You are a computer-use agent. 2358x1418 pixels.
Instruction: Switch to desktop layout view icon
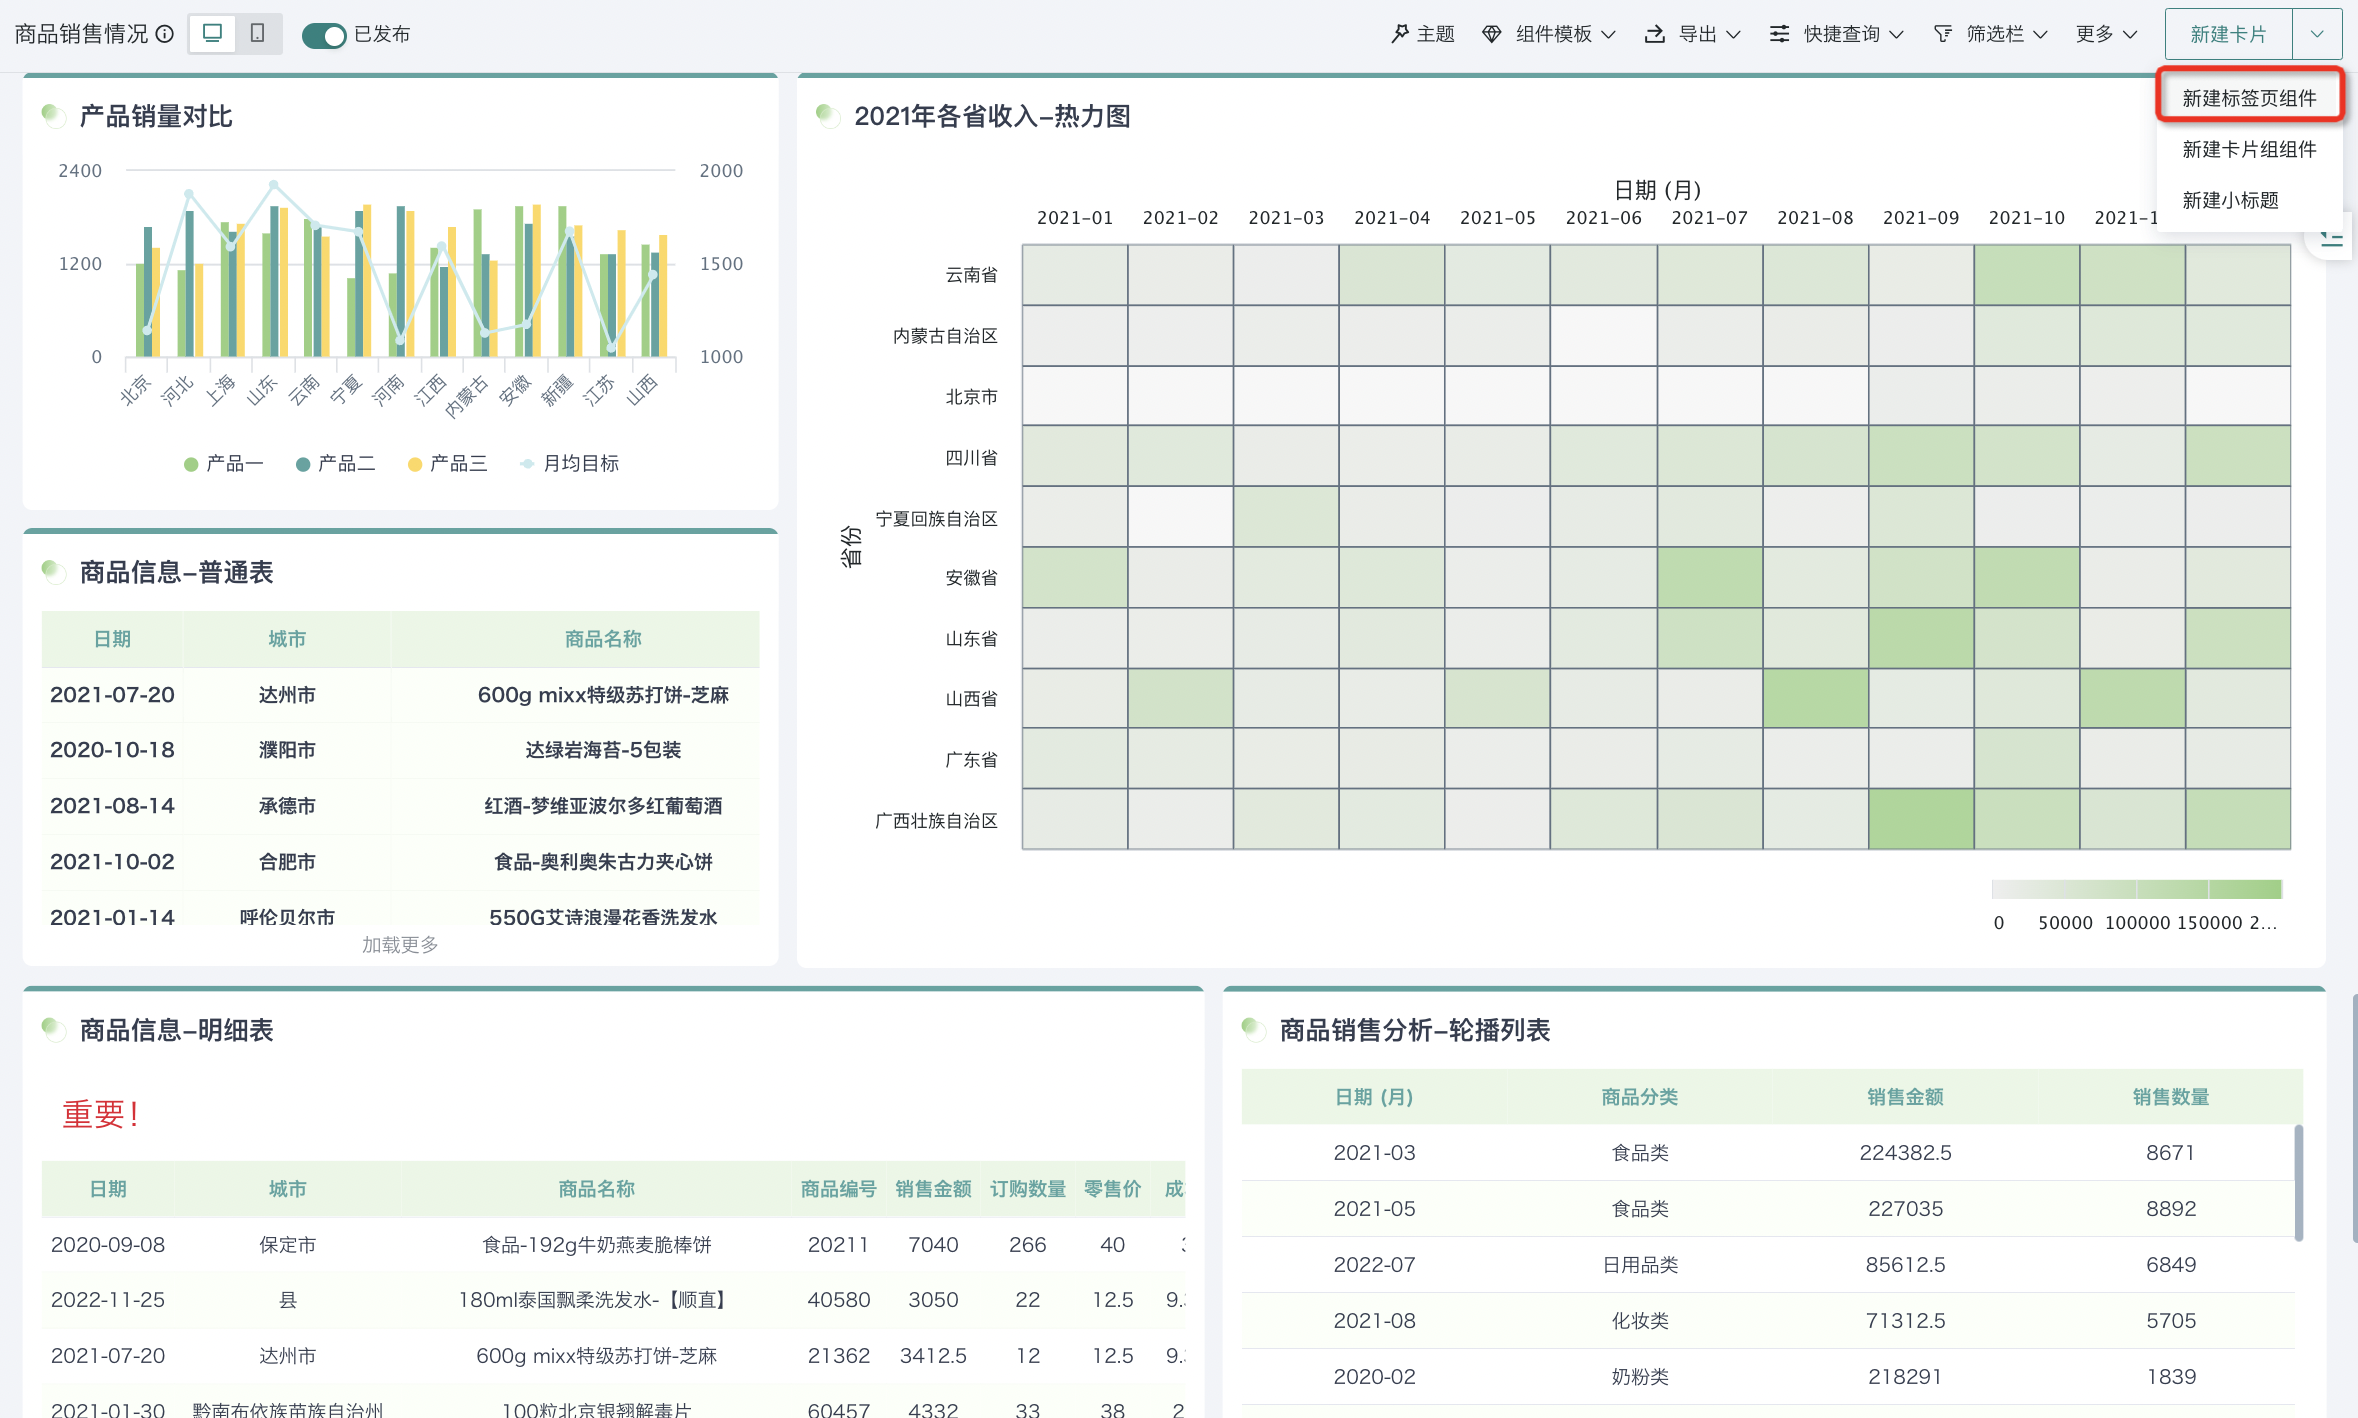click(x=212, y=33)
